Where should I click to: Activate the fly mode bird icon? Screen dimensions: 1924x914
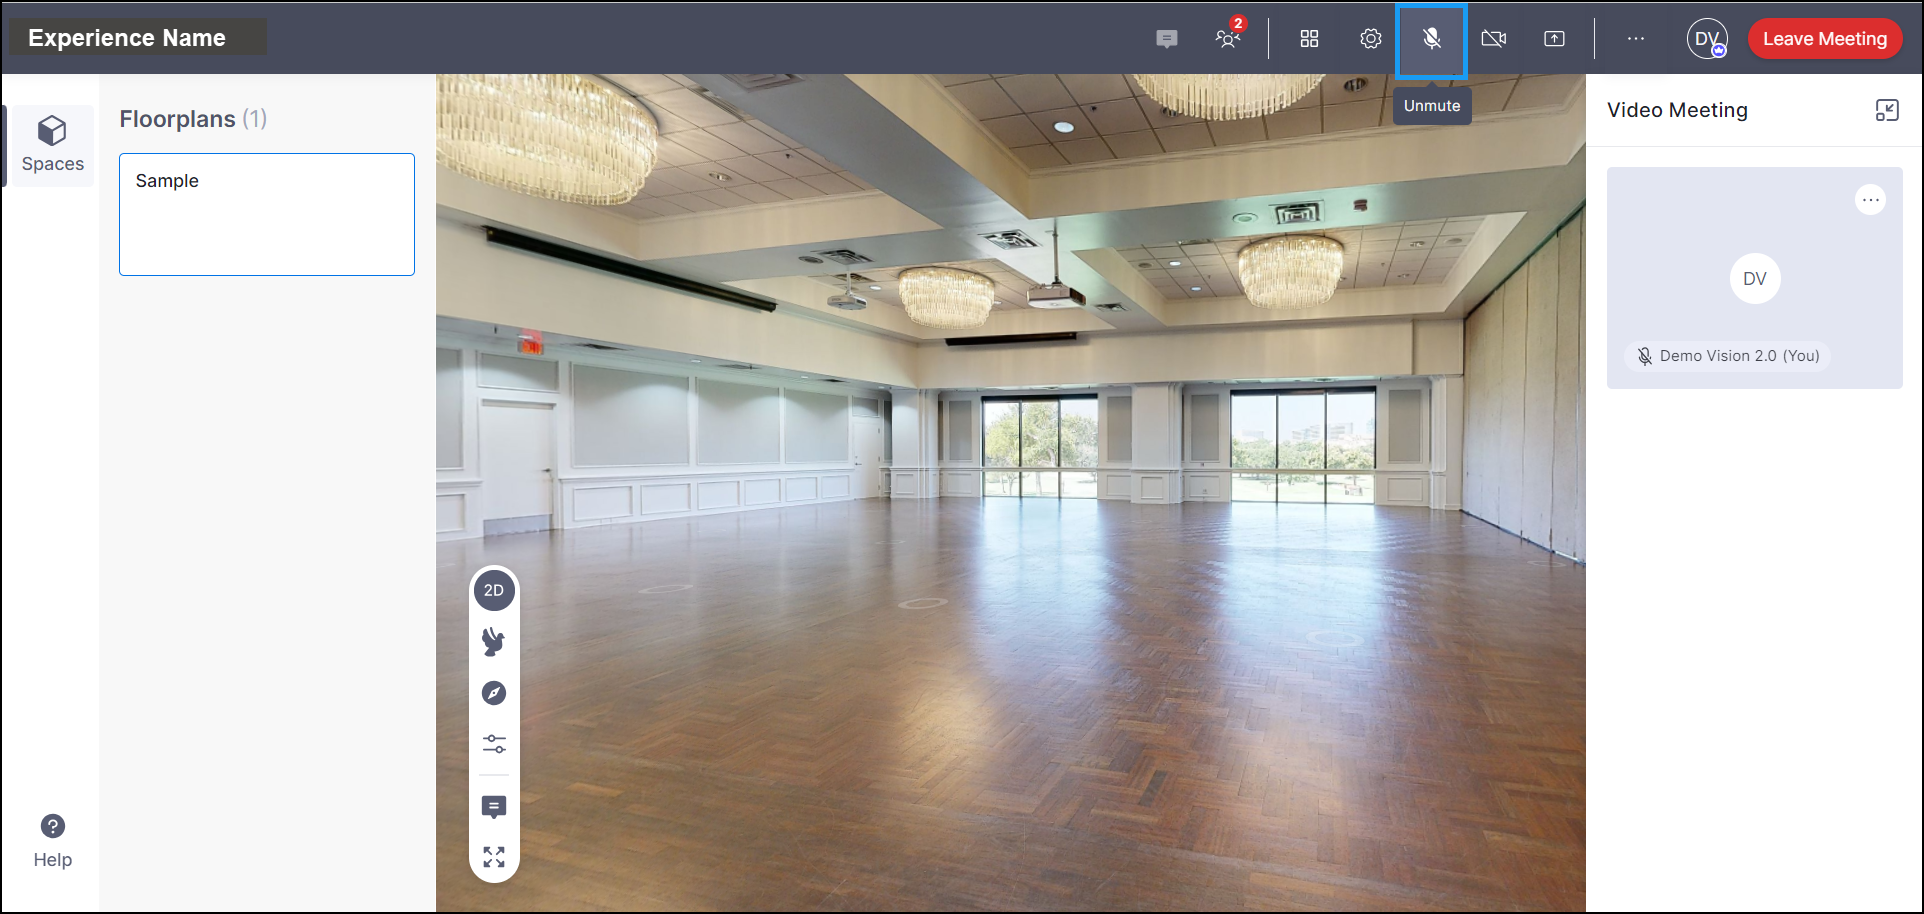point(494,641)
